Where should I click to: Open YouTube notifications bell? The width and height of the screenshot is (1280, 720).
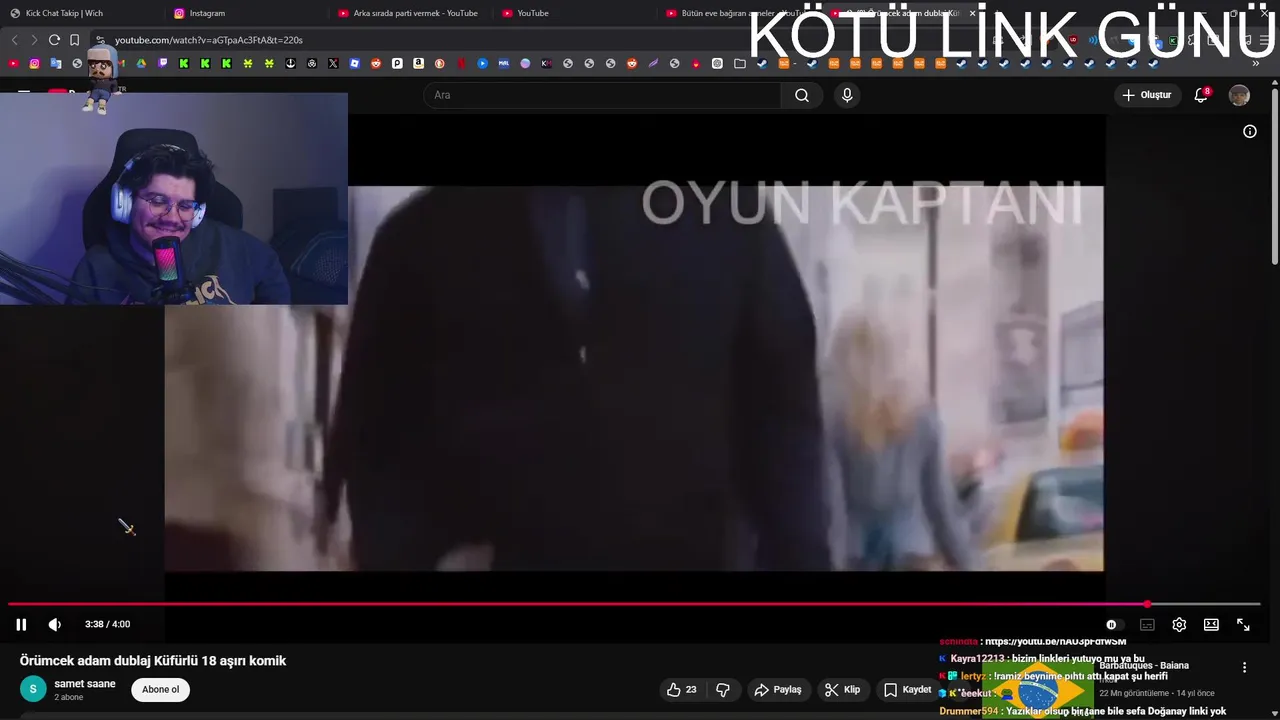pyautogui.click(x=1201, y=95)
